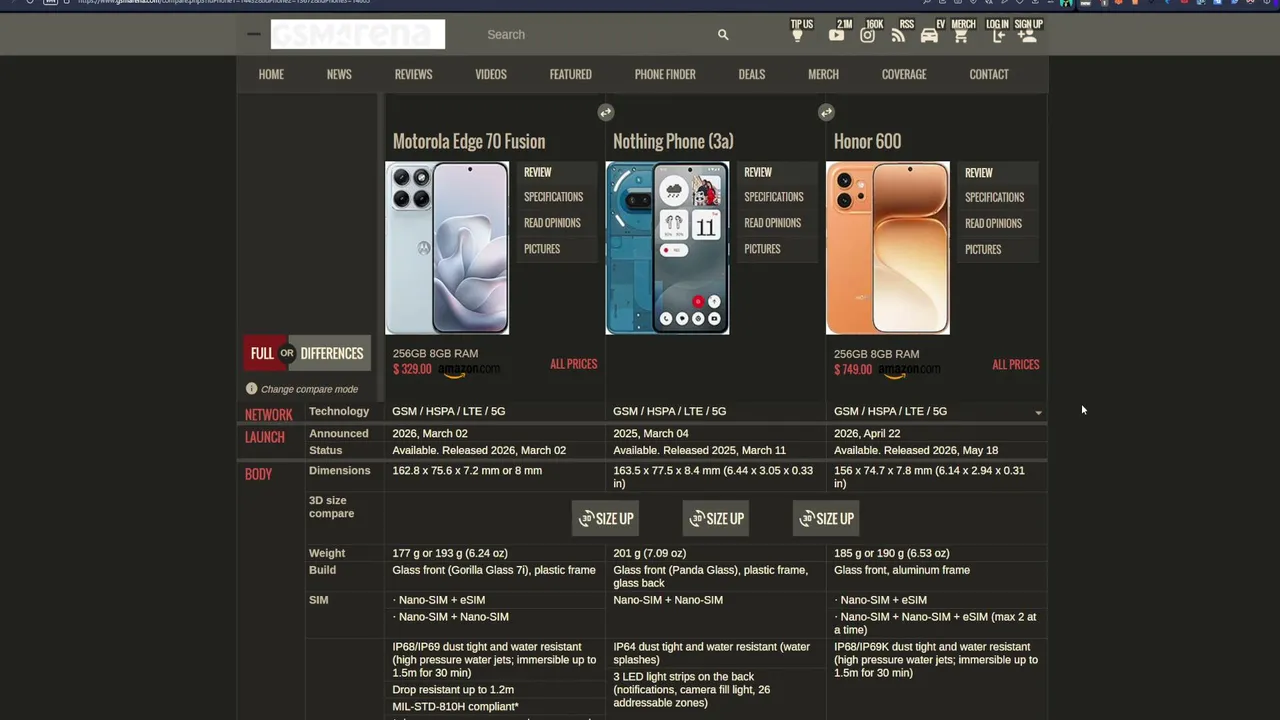The image size is (1280, 720).
Task: Open Specifications for Honor 600
Action: 994,198
